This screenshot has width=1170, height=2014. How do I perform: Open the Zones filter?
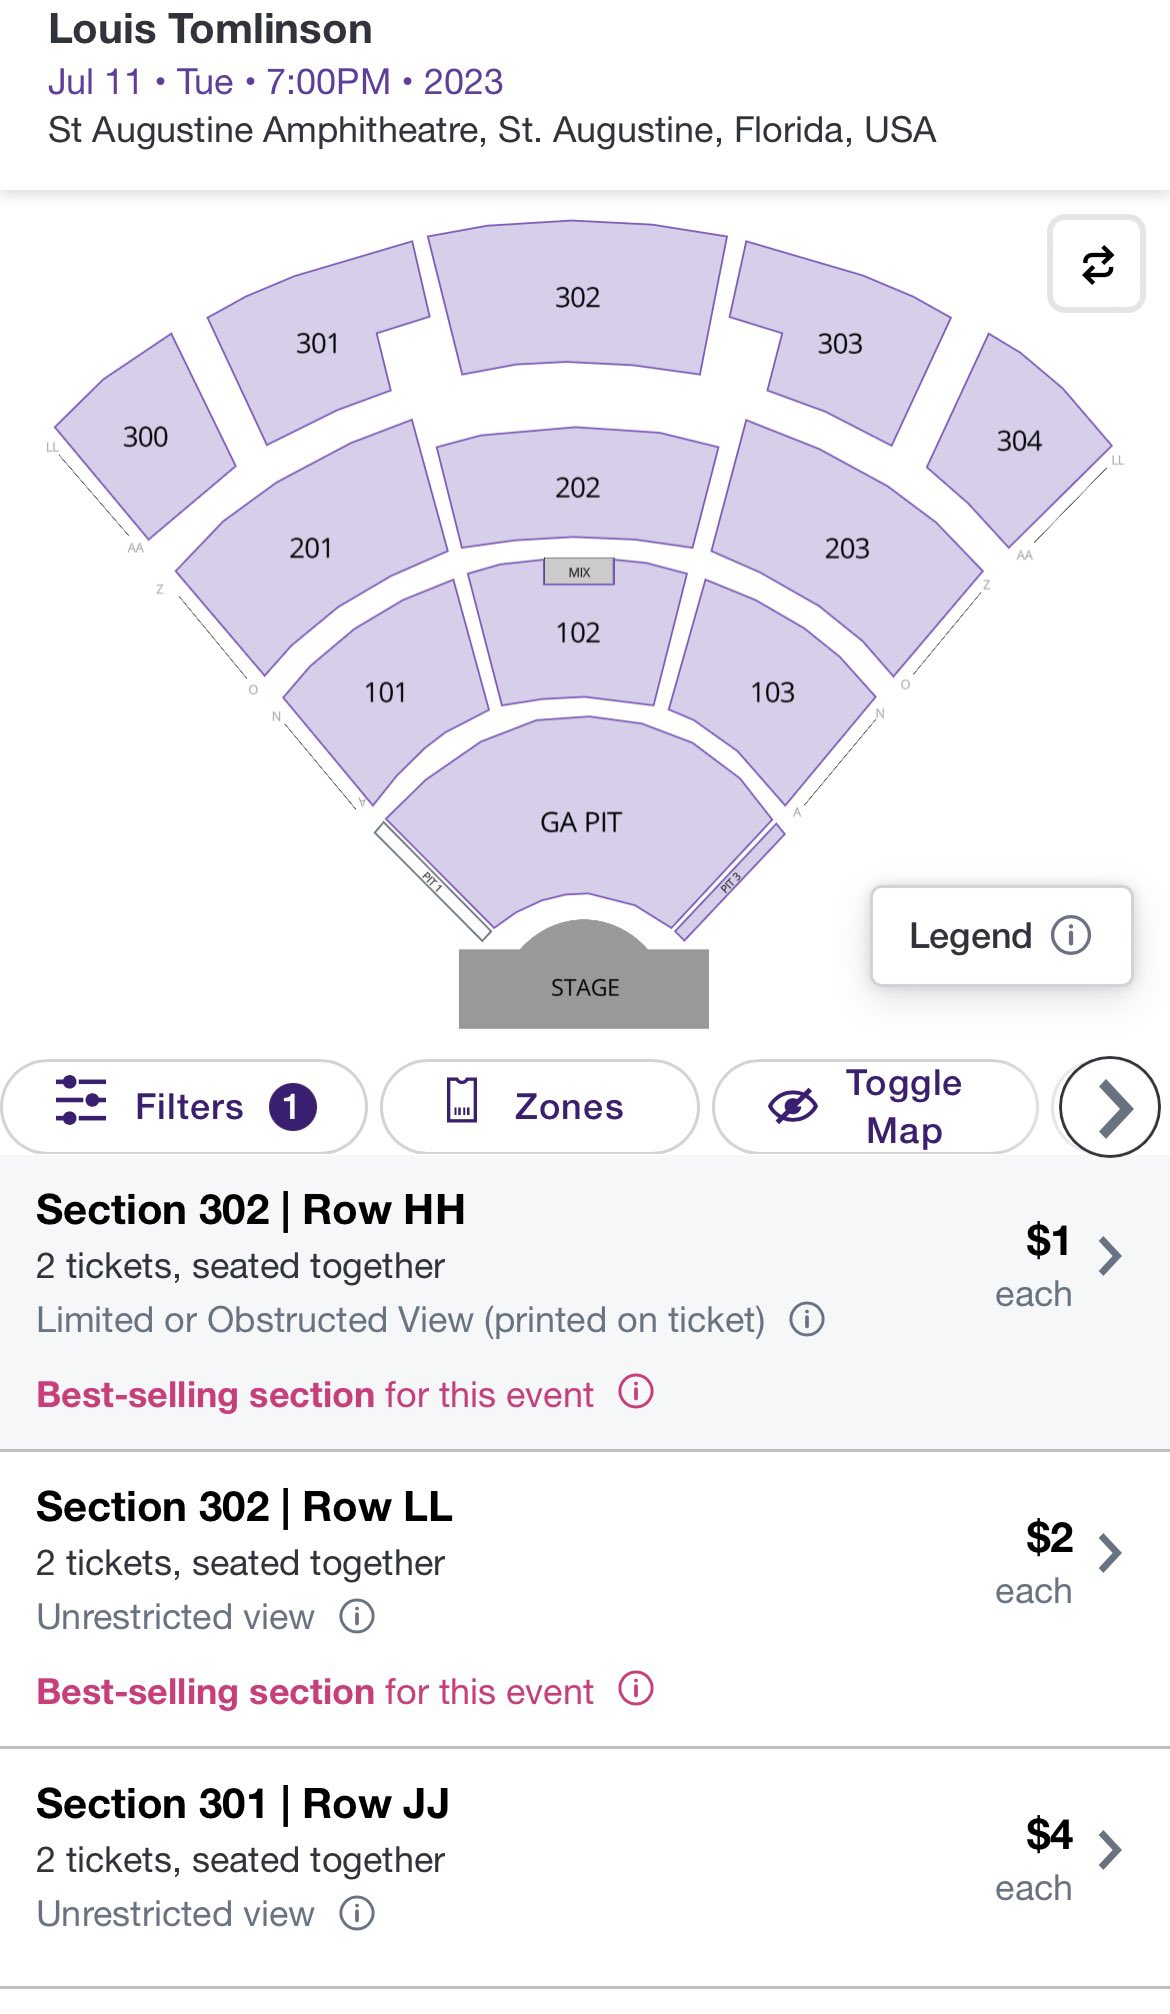(x=540, y=1107)
